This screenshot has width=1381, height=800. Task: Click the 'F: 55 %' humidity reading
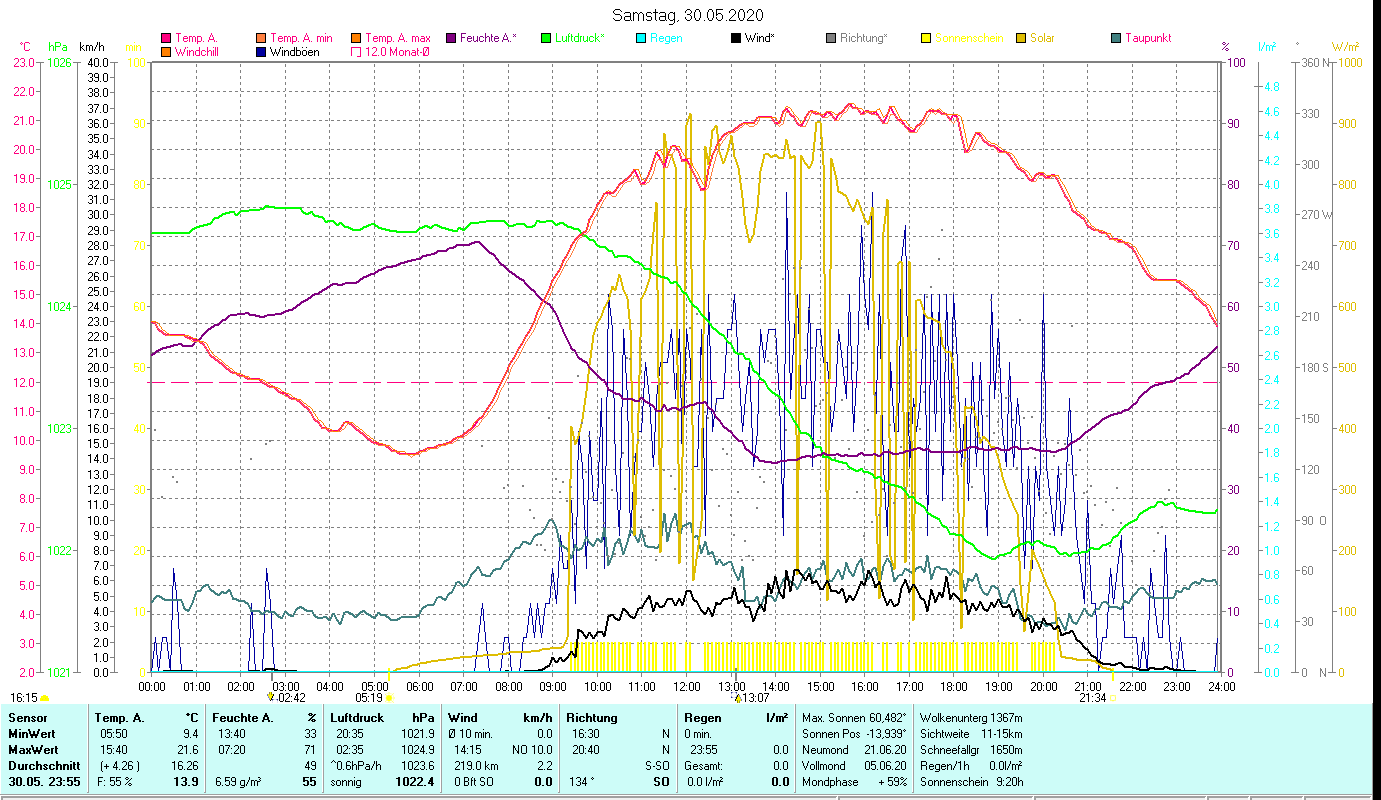(114, 781)
